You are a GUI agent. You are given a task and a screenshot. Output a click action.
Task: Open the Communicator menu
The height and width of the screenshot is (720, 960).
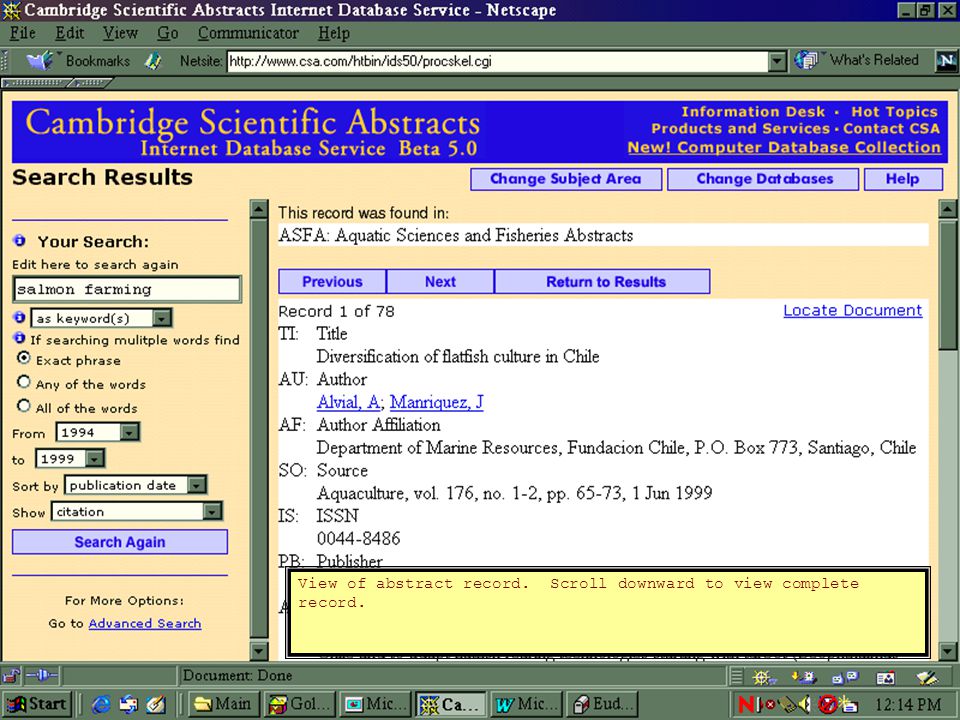pyautogui.click(x=248, y=33)
